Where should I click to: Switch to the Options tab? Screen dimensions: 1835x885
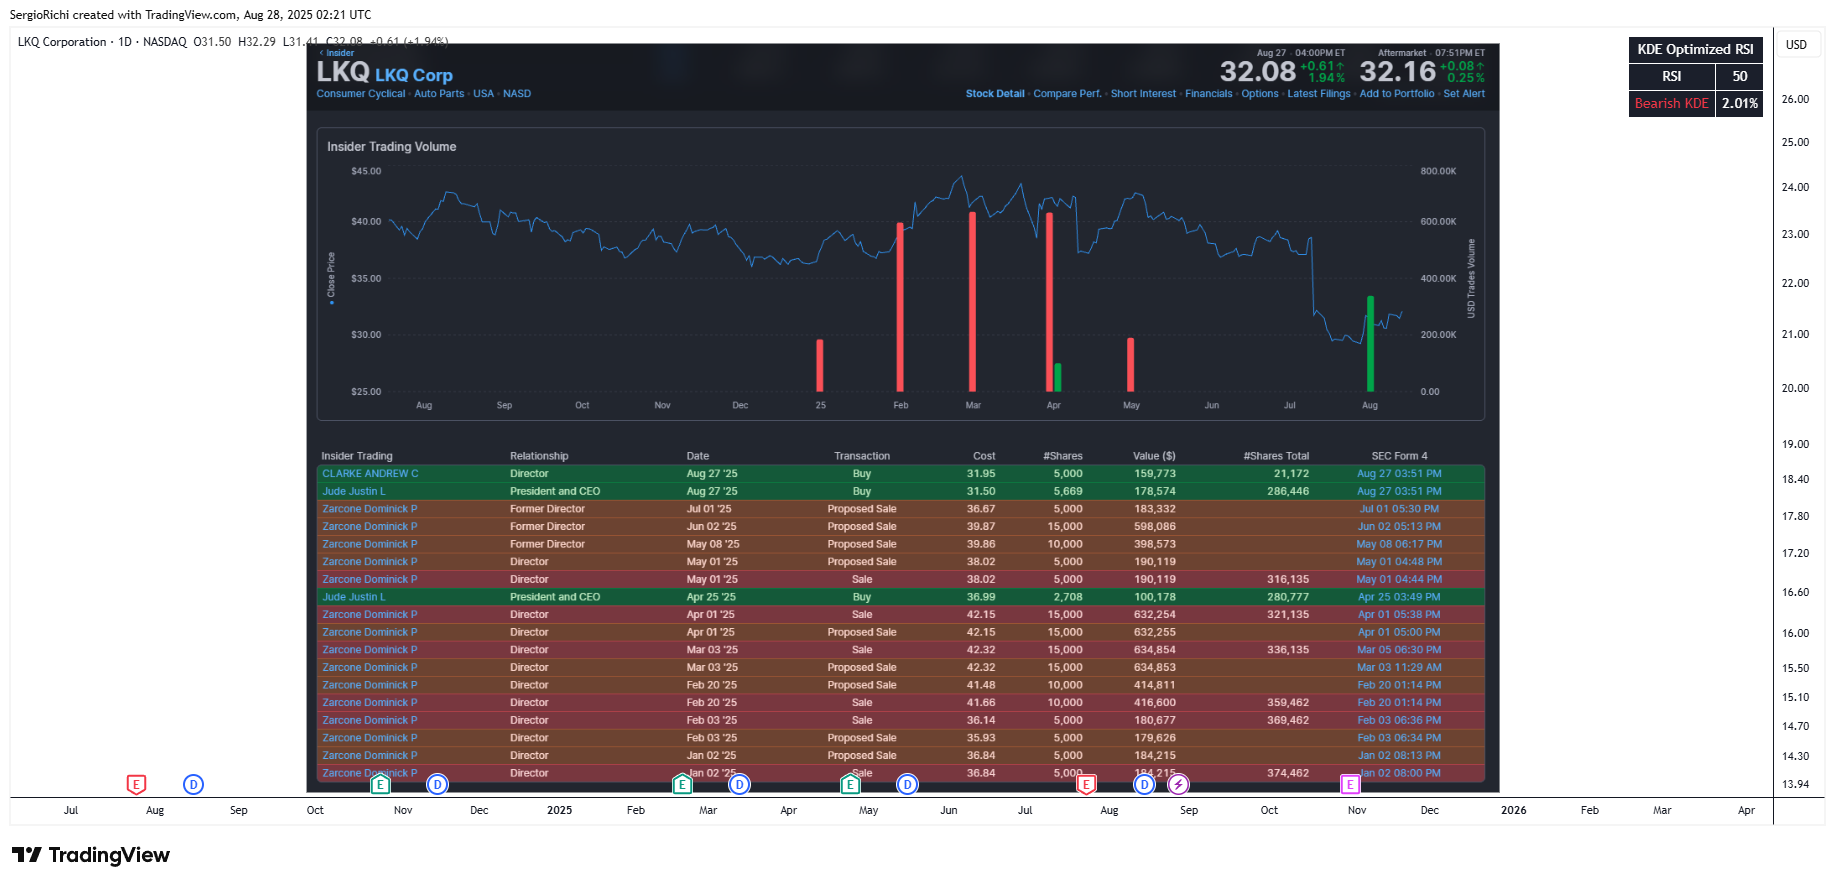1260,94
